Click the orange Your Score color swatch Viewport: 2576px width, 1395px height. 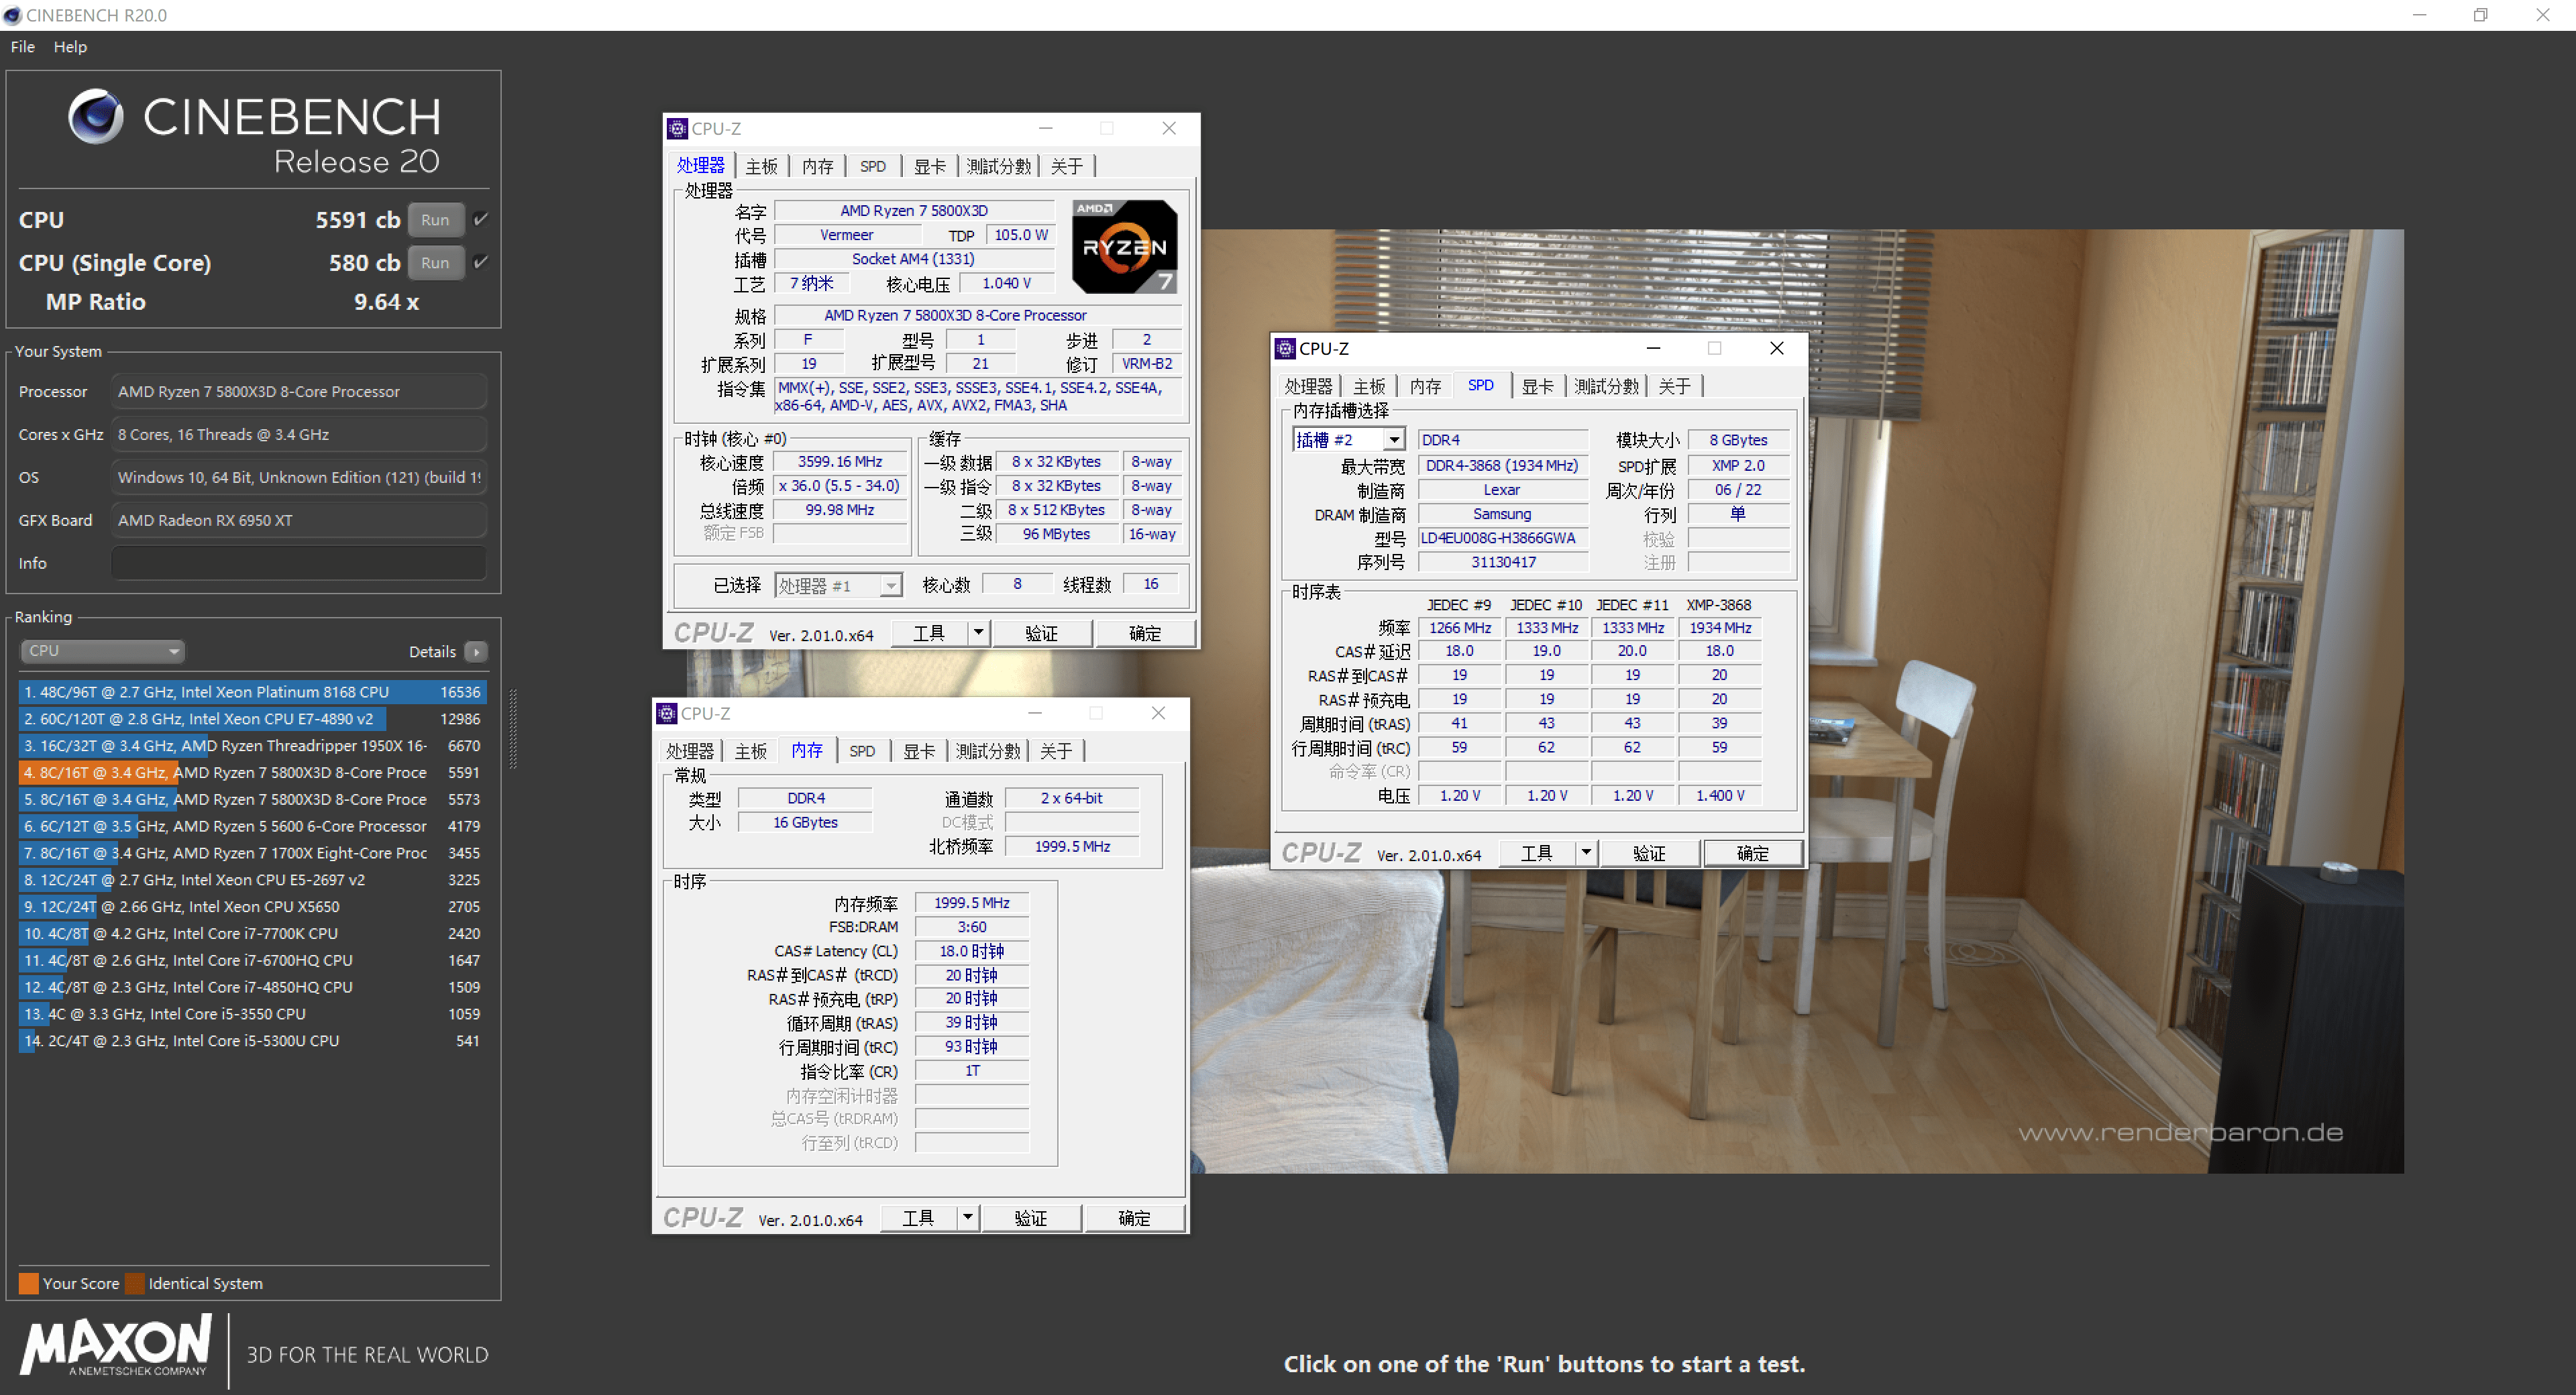point(29,1283)
